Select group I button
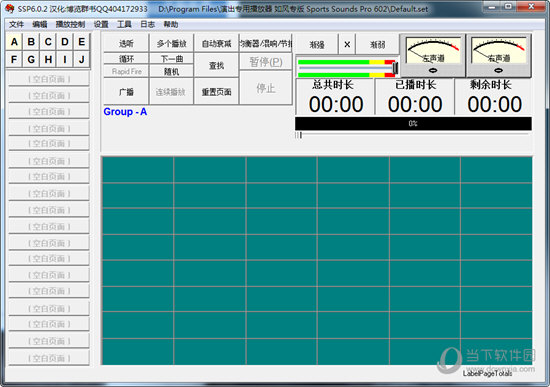 coord(65,59)
